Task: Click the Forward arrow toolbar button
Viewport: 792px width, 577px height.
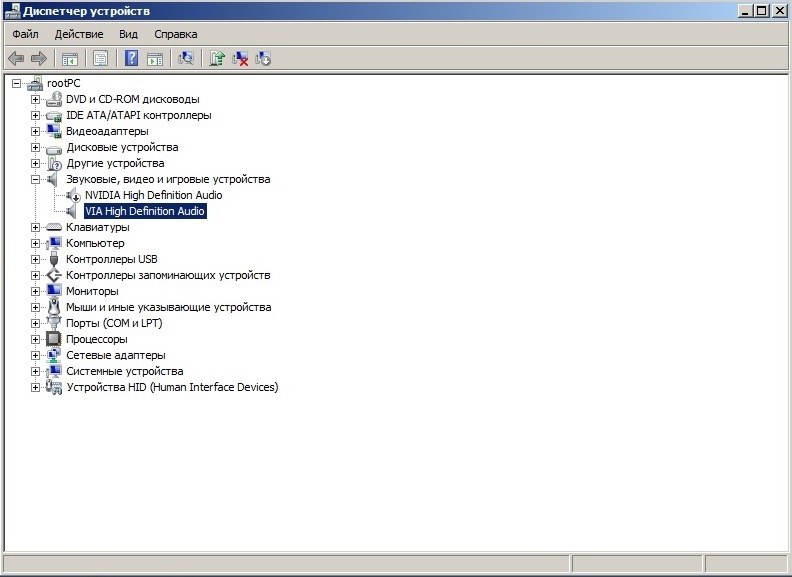Action: 39,59
